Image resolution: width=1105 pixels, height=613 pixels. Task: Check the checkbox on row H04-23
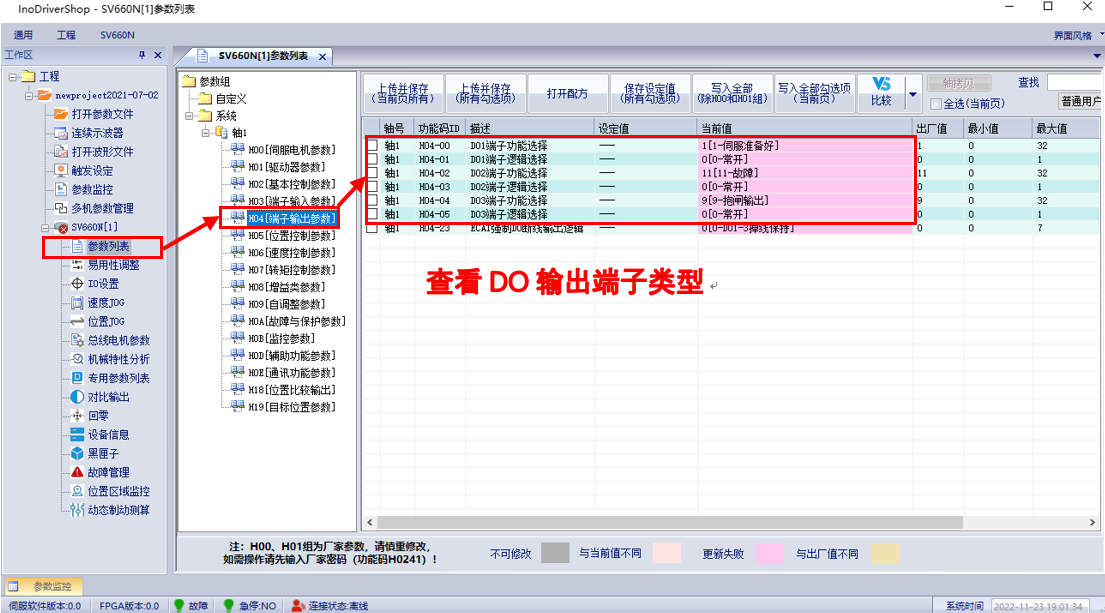click(371, 227)
